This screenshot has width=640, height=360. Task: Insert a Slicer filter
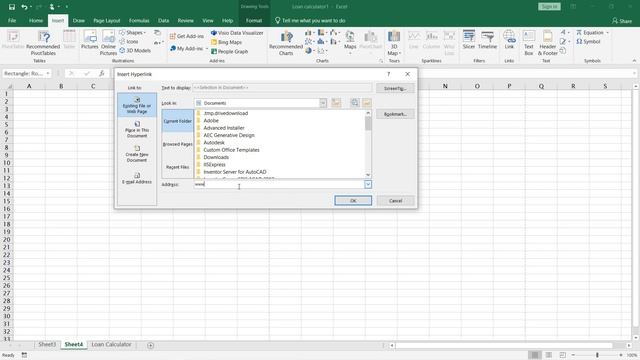click(x=469, y=40)
